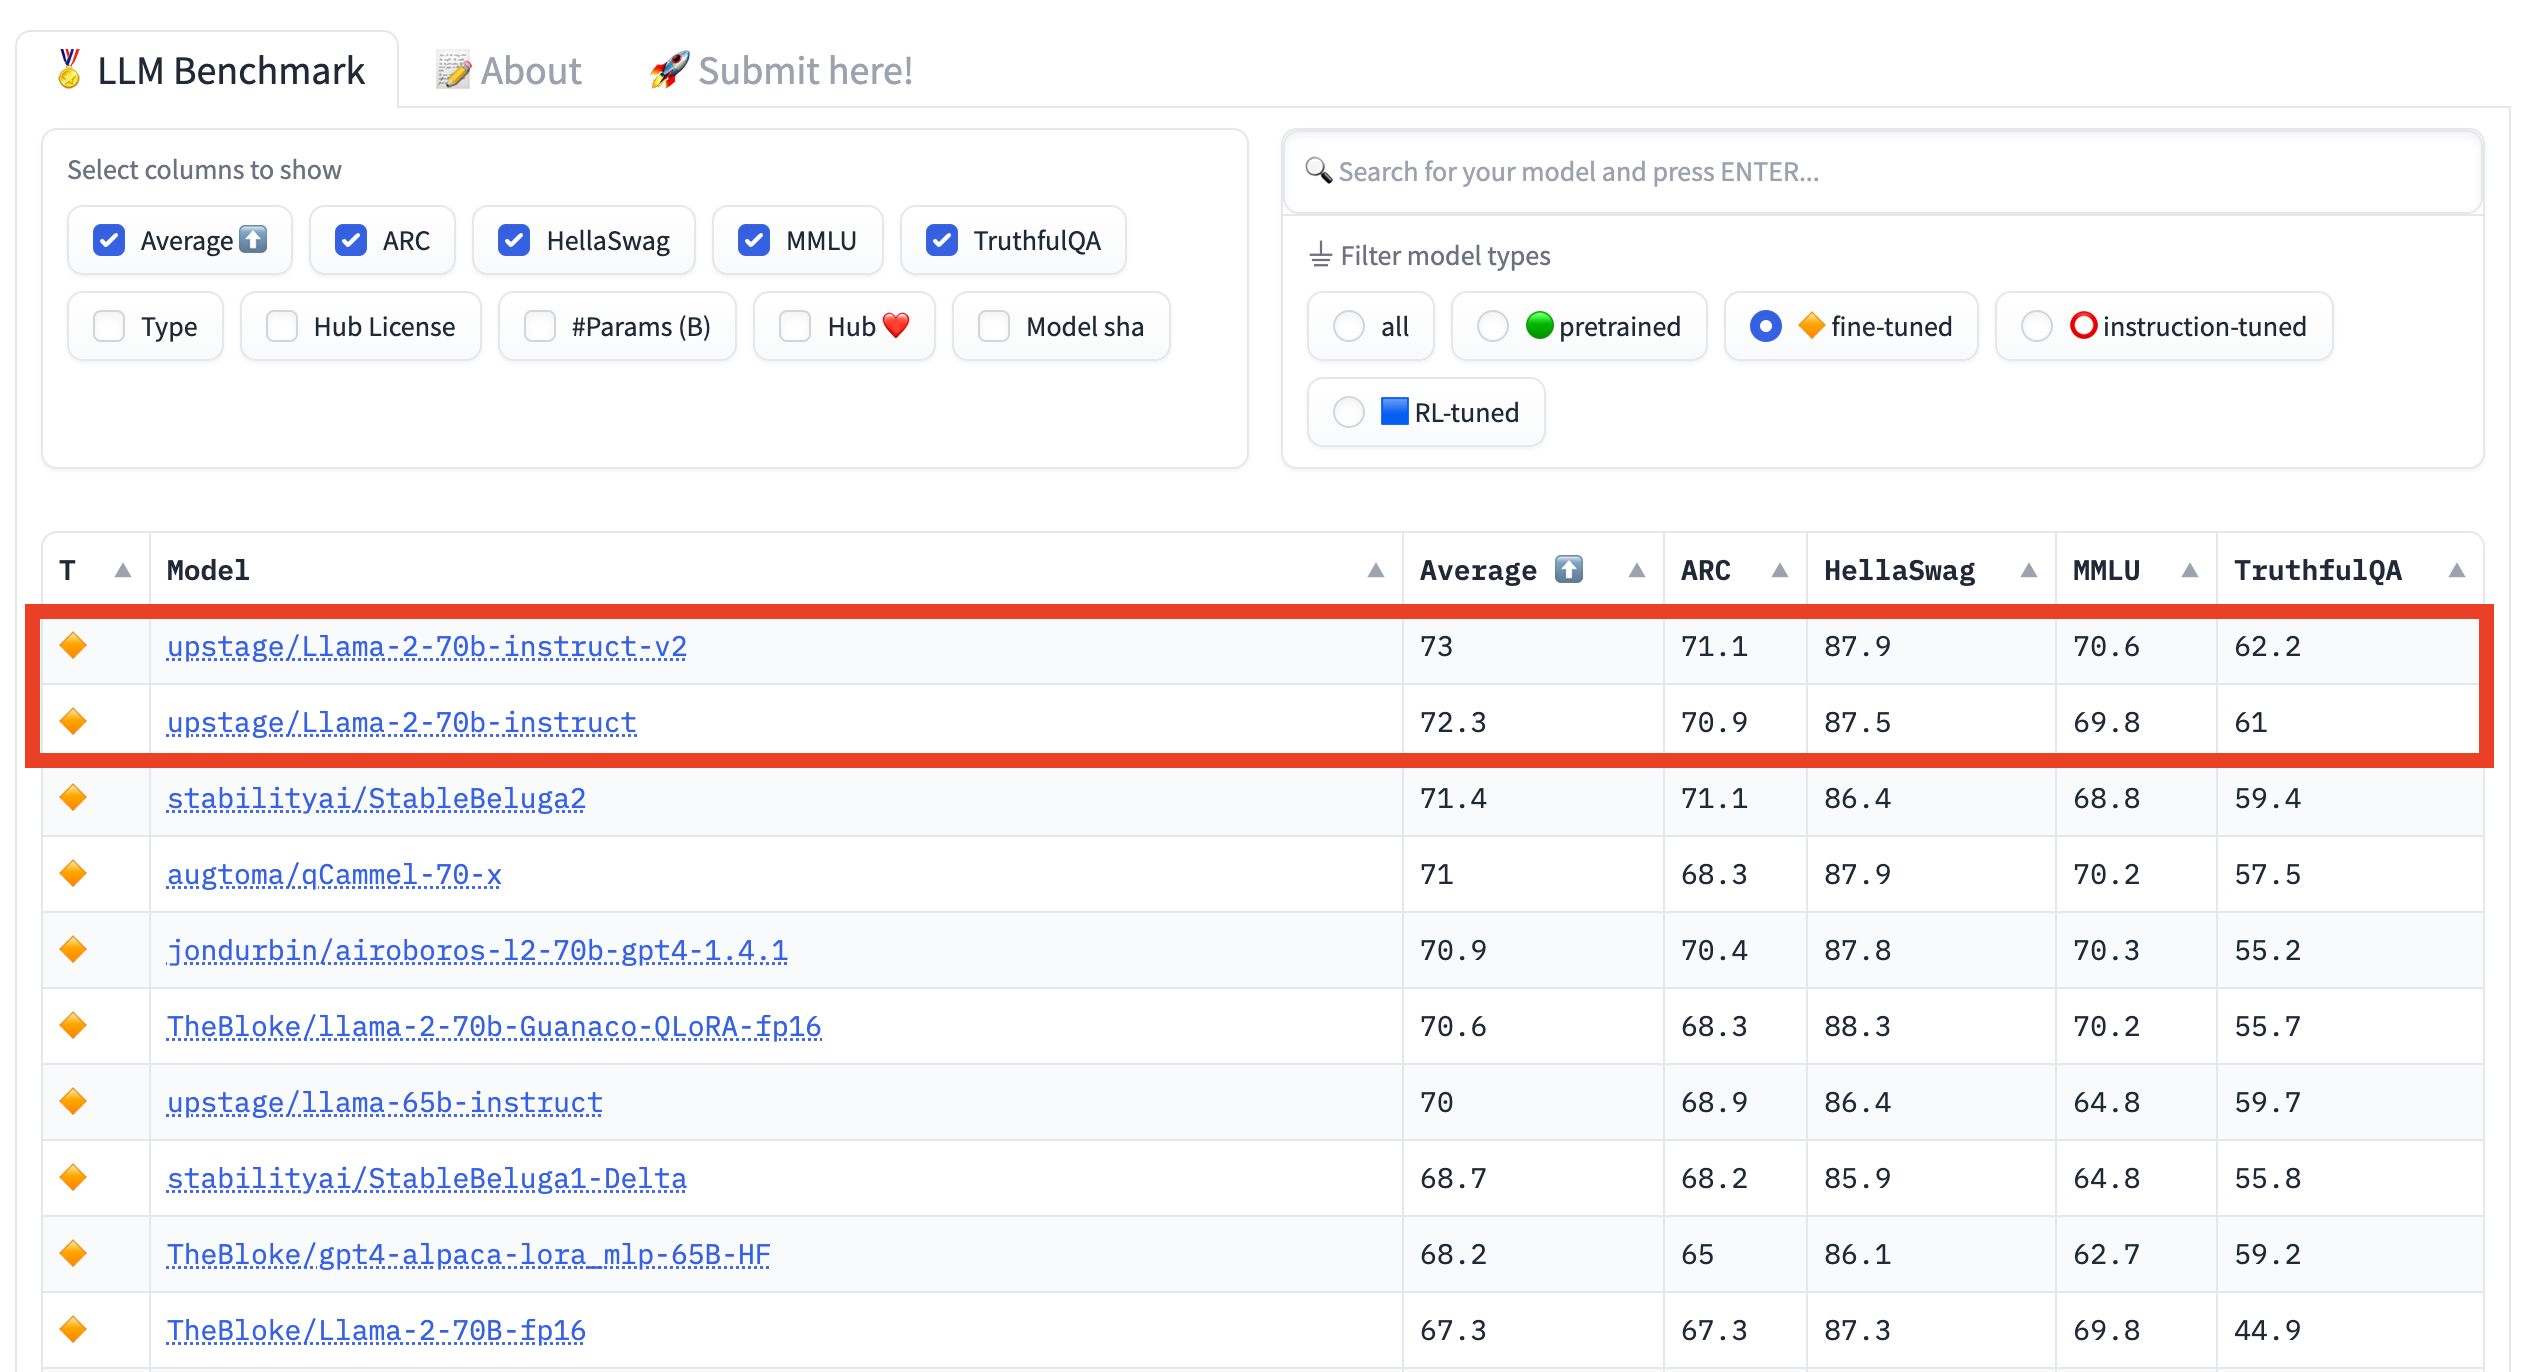Viewport: 2534px width, 1372px height.
Task: Click the red heart Hub icon
Action: coord(897,326)
